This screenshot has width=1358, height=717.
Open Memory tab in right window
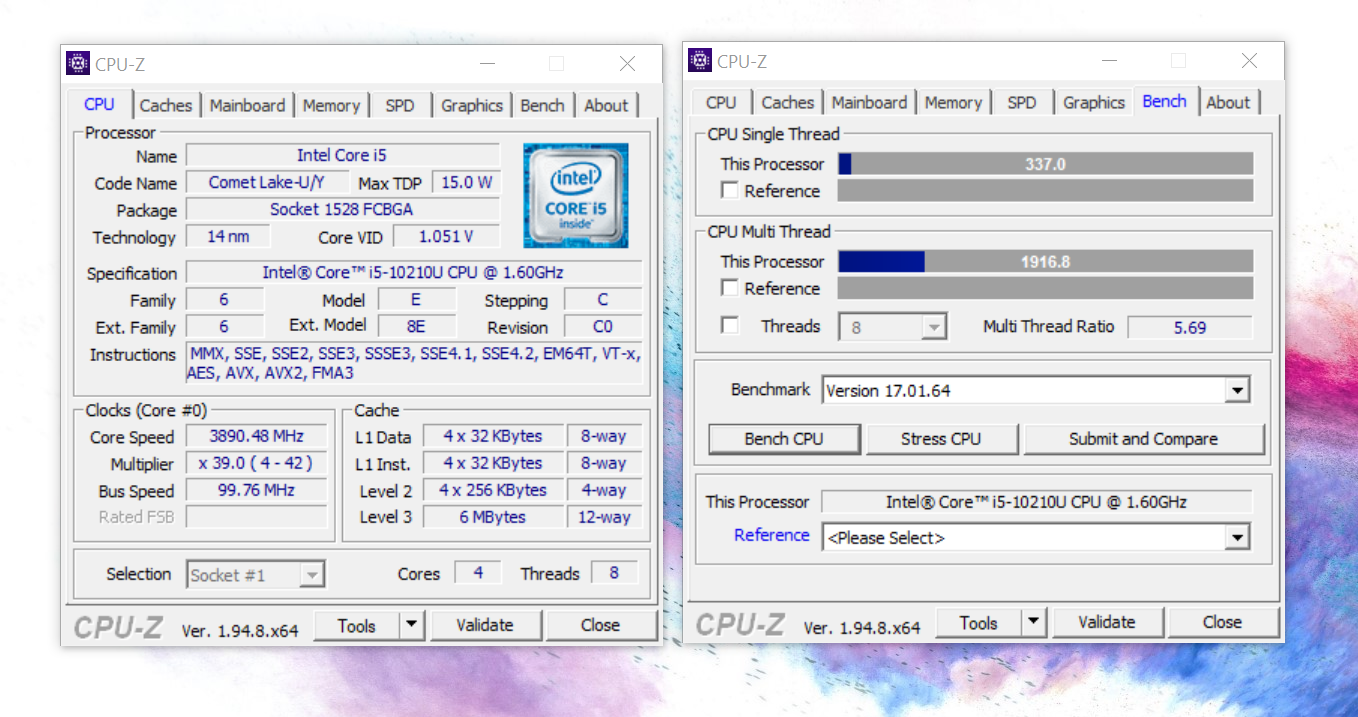coord(953,103)
